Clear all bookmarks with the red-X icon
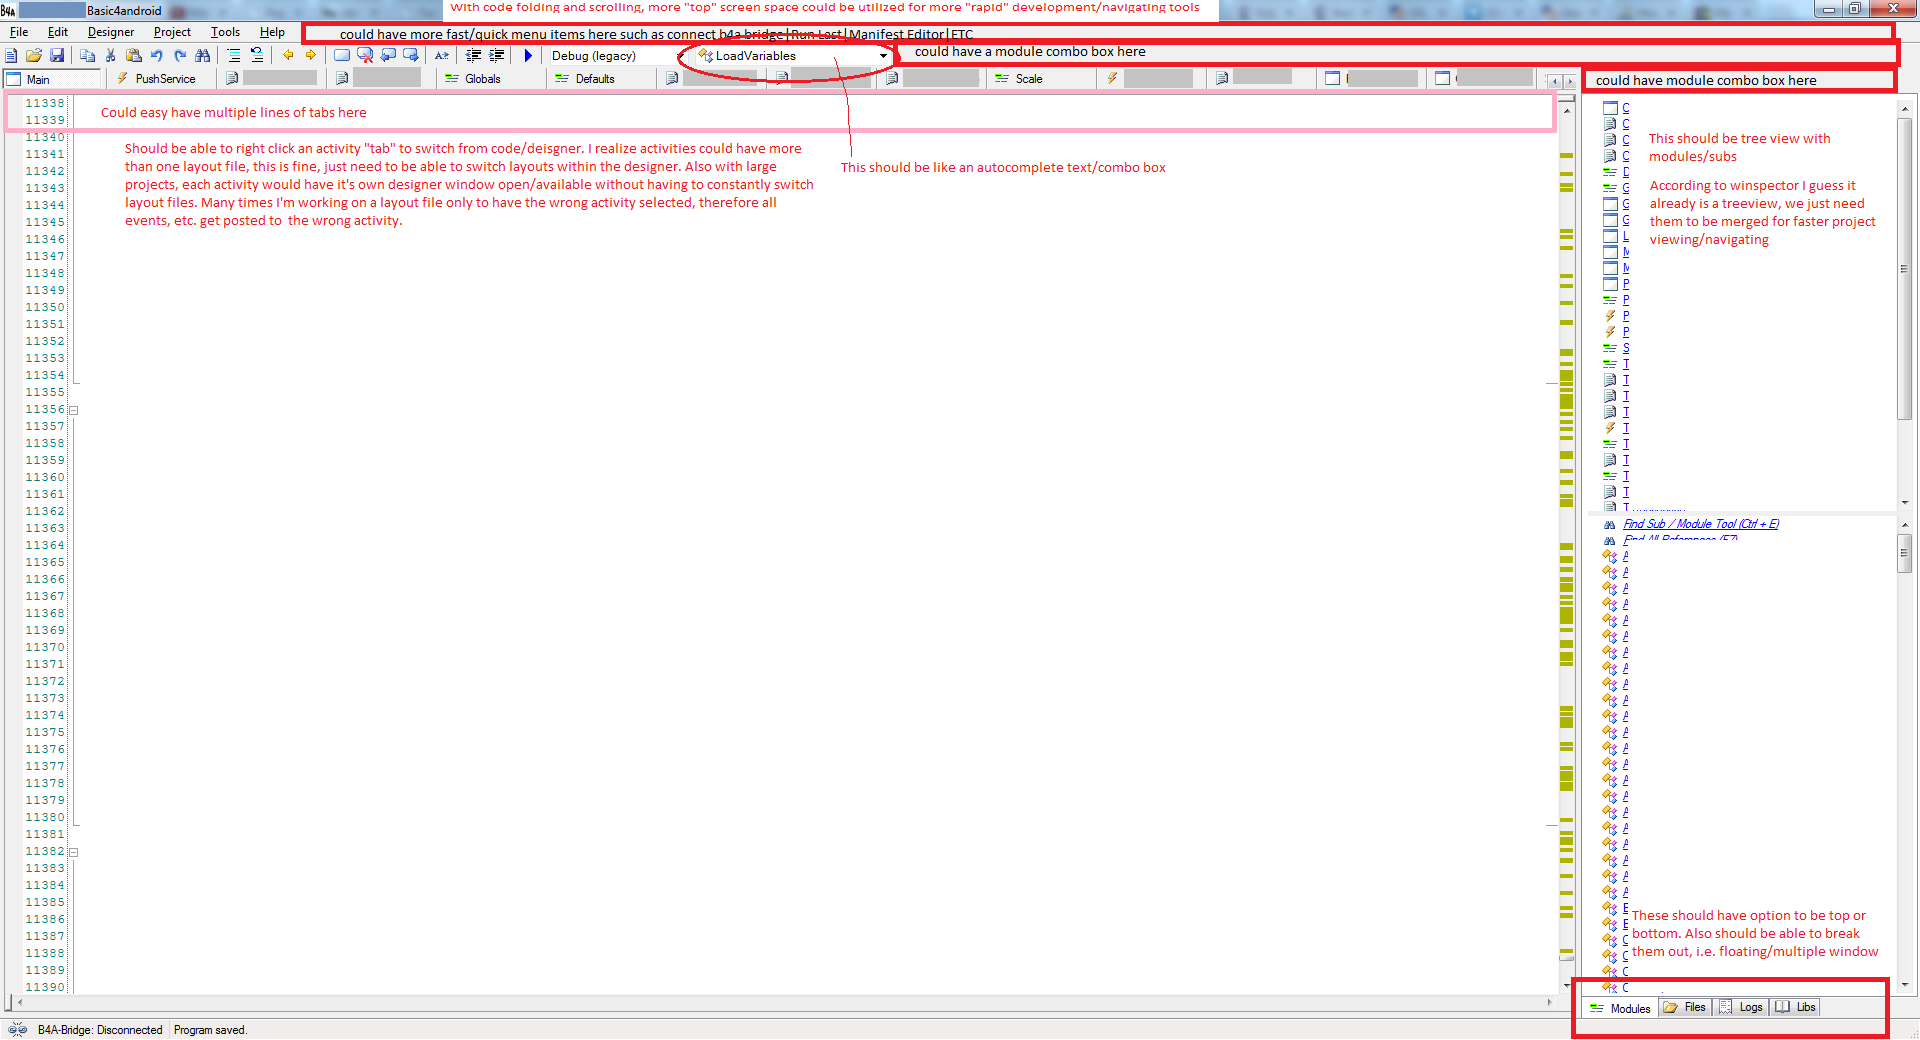This screenshot has height=1040, width=1920. 365,56
